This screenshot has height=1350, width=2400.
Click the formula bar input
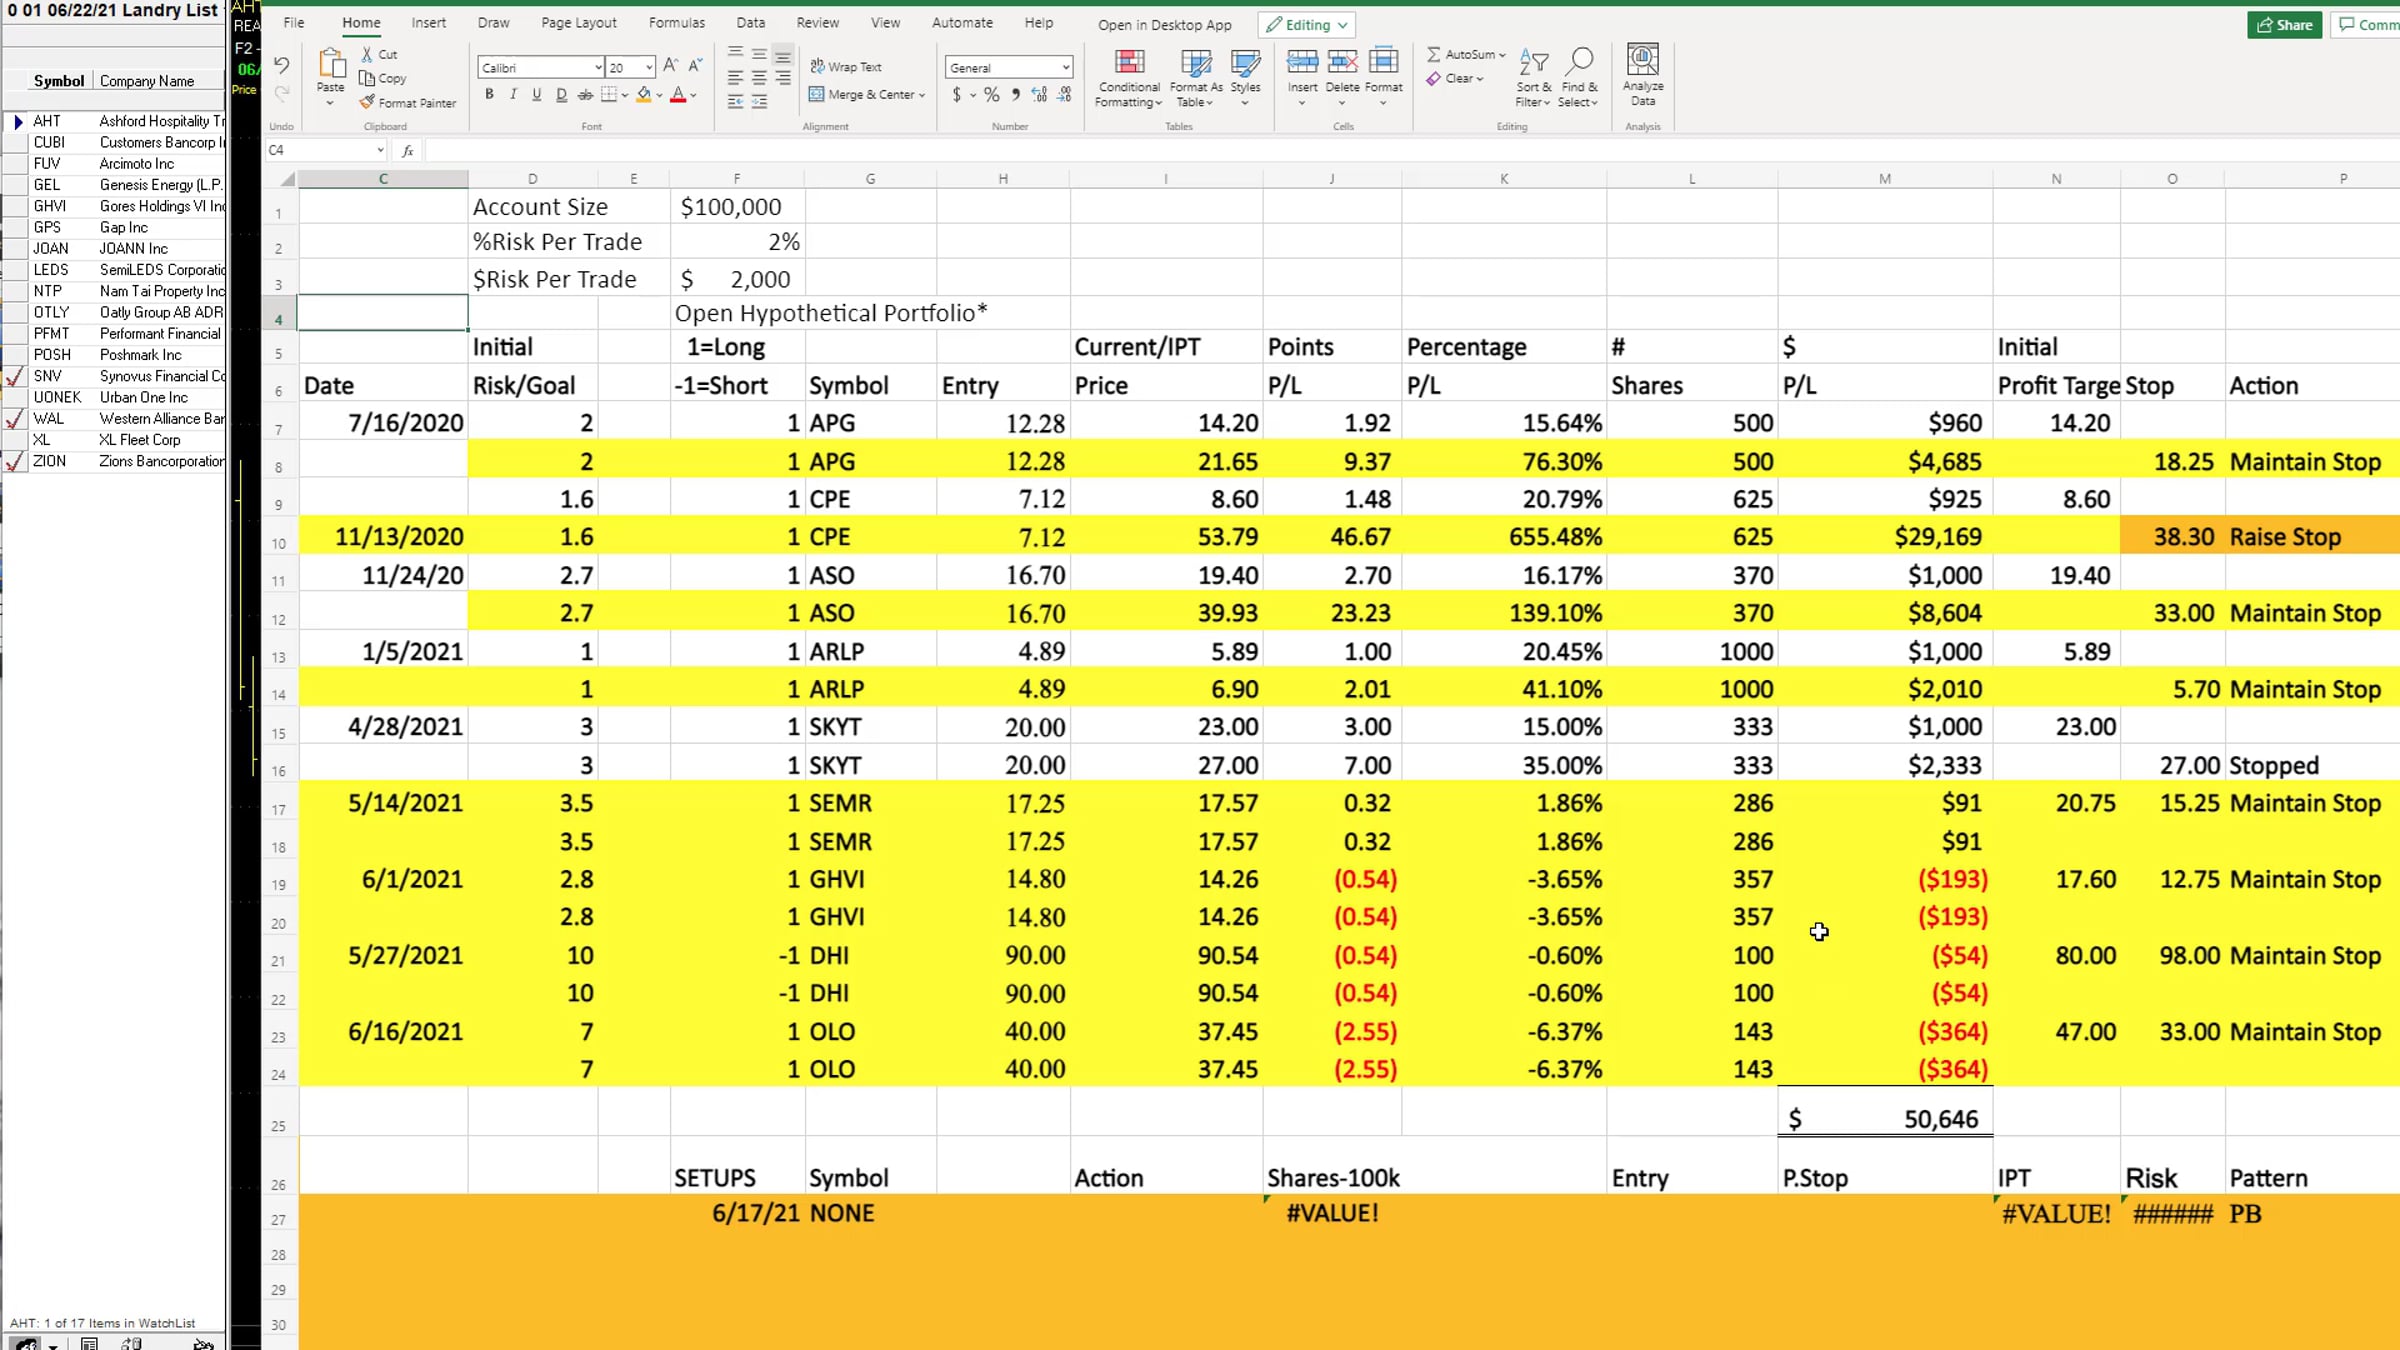(x=1410, y=150)
